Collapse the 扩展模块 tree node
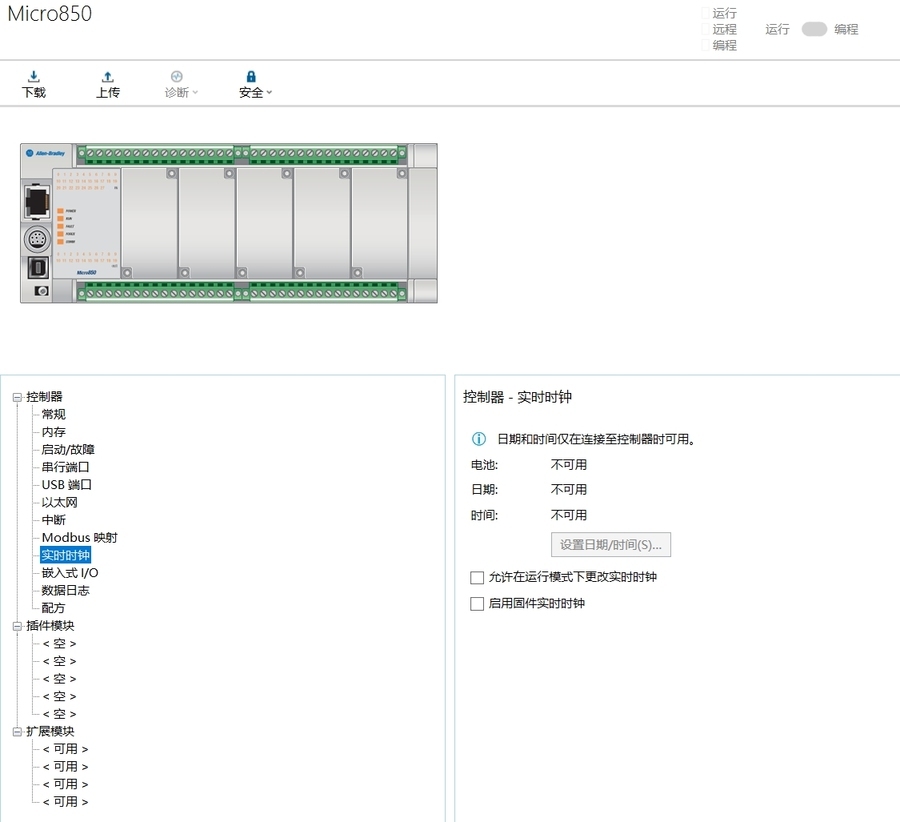This screenshot has width=900, height=822. pyautogui.click(x=17, y=732)
